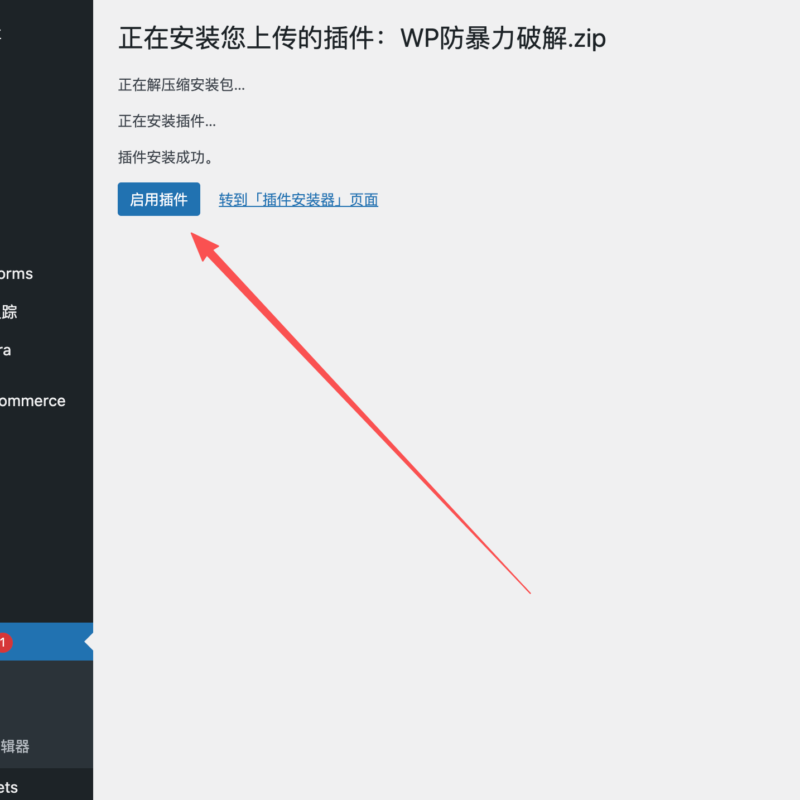
Task: Click the partially visible top sidebar item
Action: (3, 32)
